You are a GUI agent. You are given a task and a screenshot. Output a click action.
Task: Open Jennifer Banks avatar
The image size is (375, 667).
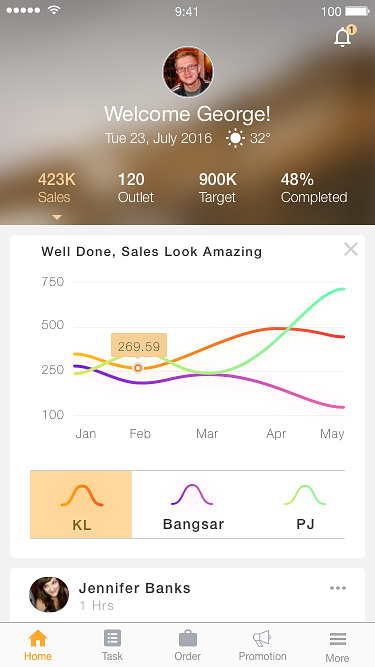click(49, 595)
